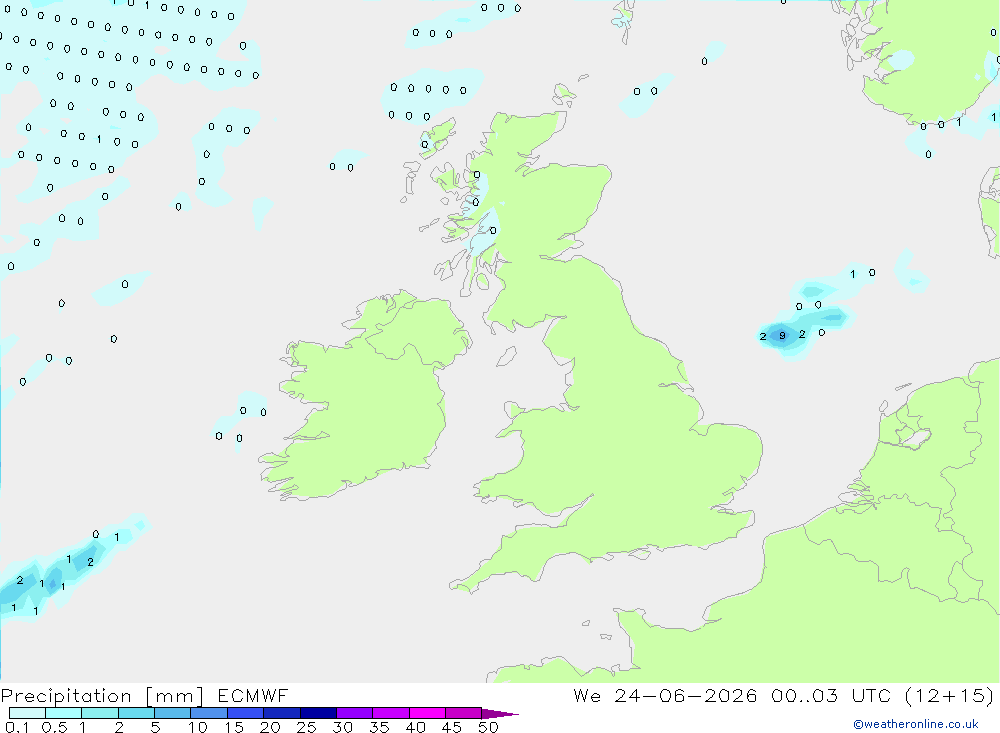The image size is (1000, 733).
Task: Click the '00..03 UTC' time label
Action: 831,695
